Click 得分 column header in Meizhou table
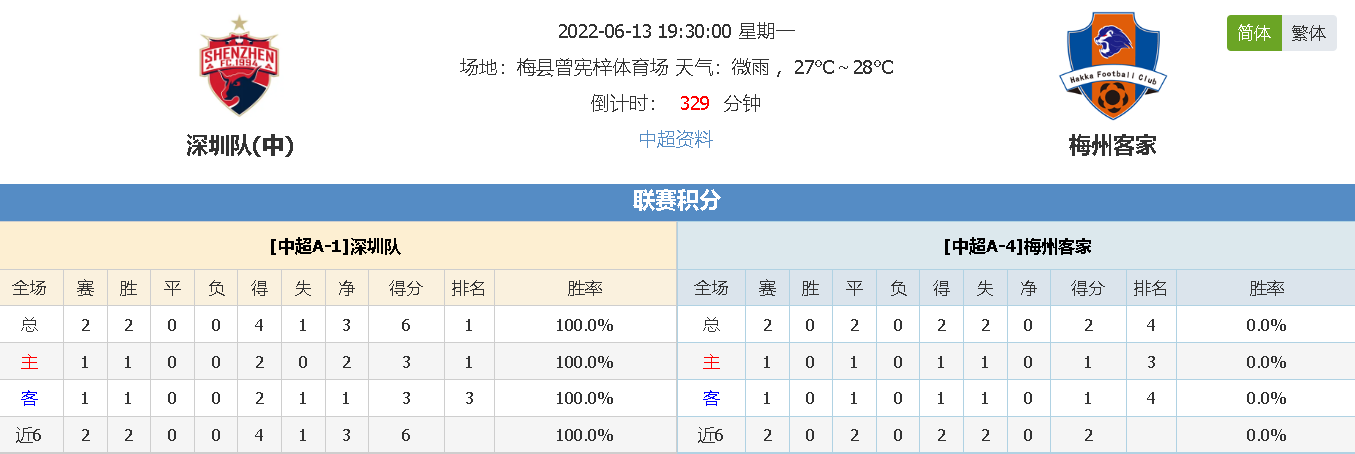The image size is (1355, 454). (x=1087, y=288)
